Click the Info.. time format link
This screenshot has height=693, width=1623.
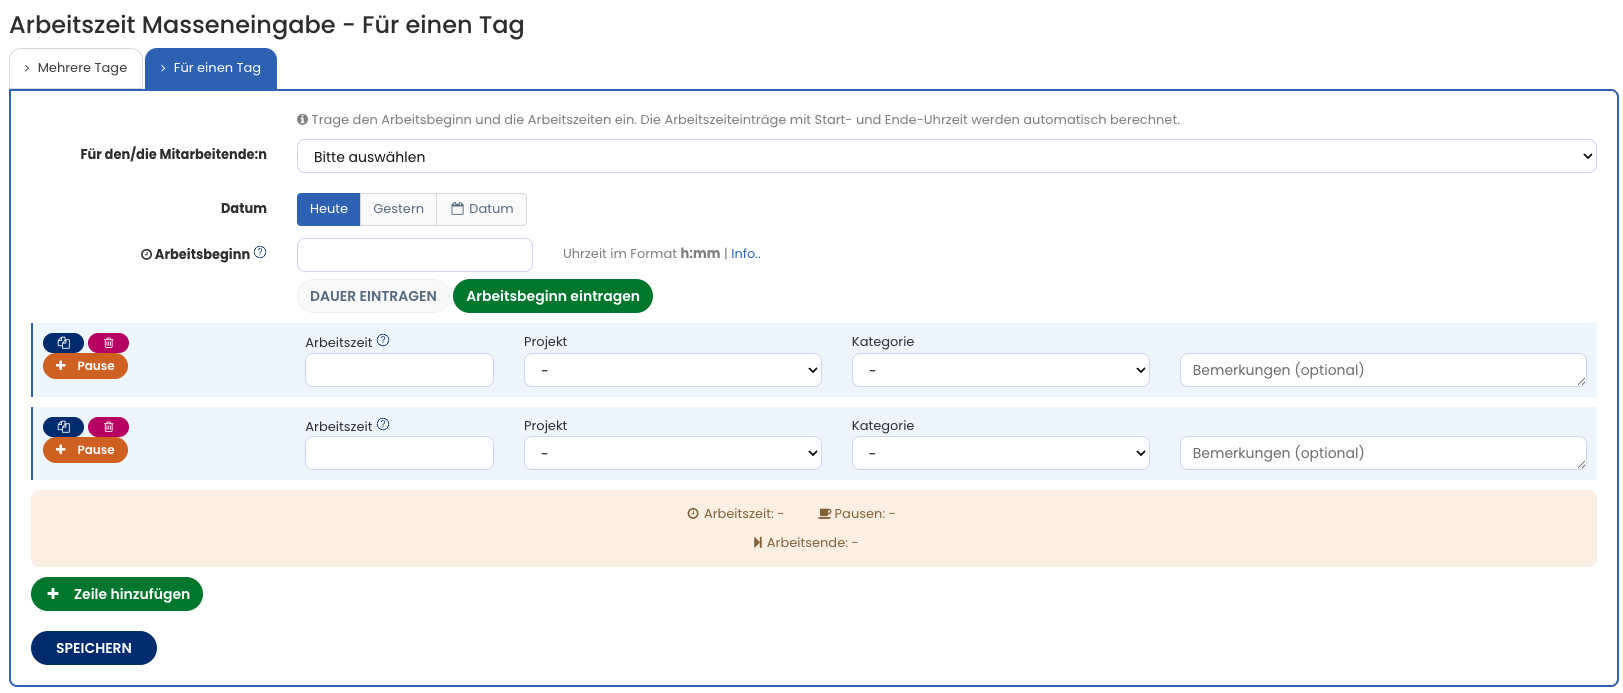745,254
